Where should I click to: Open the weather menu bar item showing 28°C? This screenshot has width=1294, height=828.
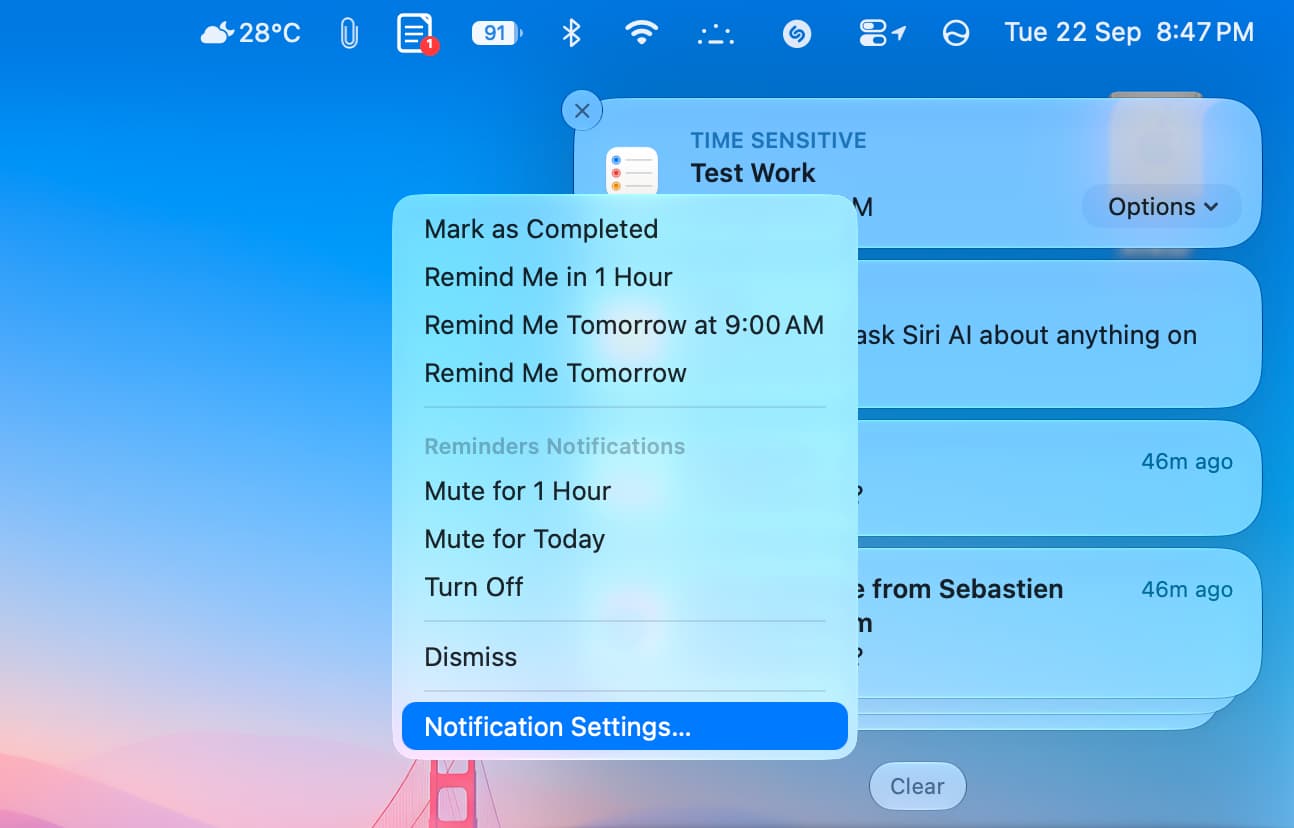point(251,33)
